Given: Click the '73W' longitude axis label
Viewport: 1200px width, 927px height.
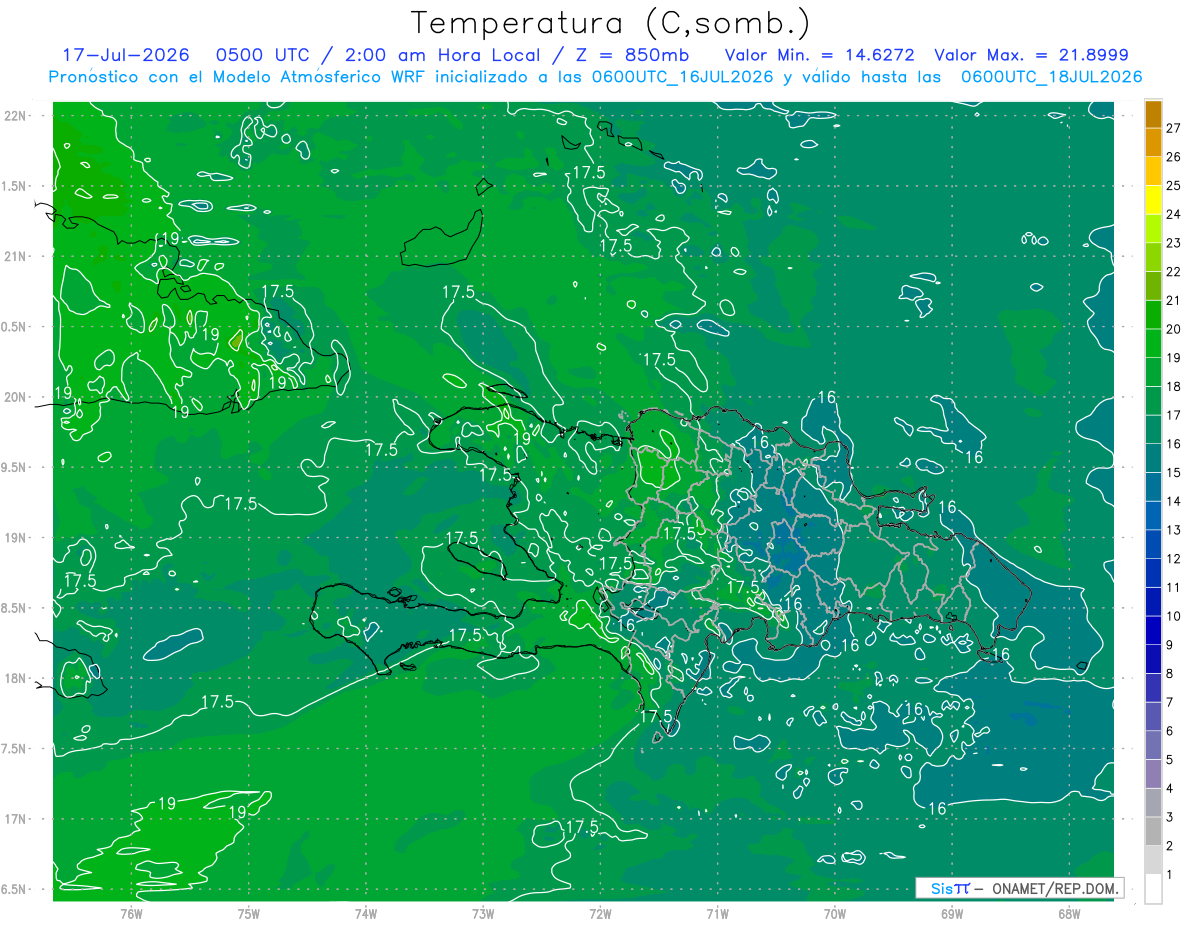Looking at the screenshot, I should [483, 914].
